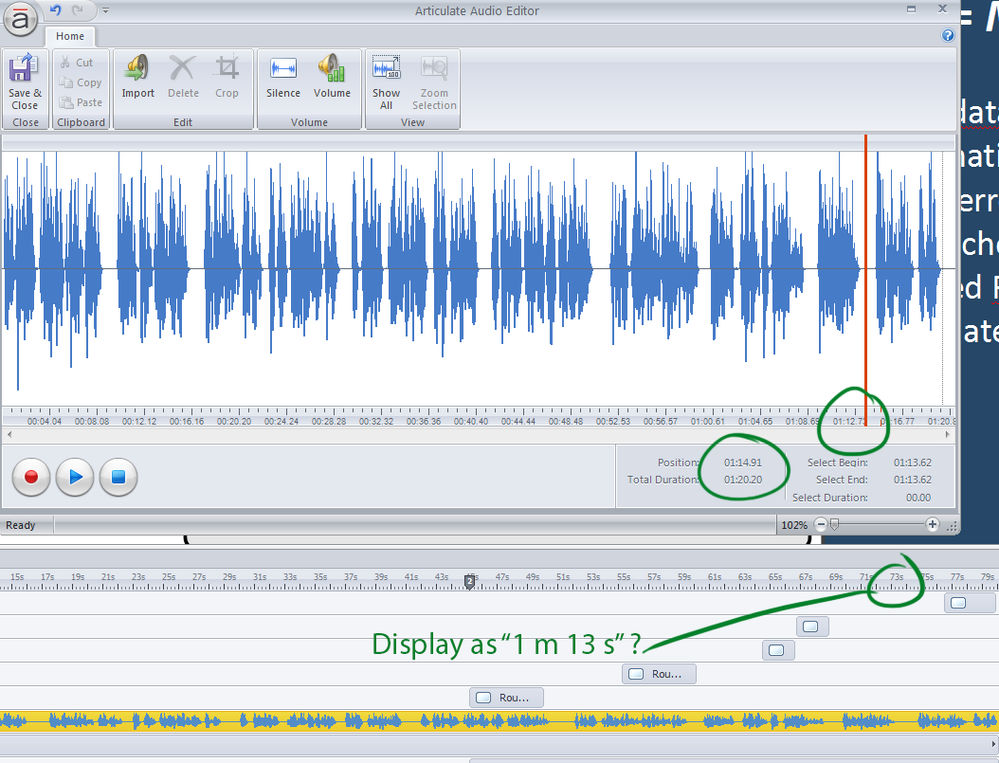Click the zoom in plus button
999x763 pixels.
coord(932,525)
